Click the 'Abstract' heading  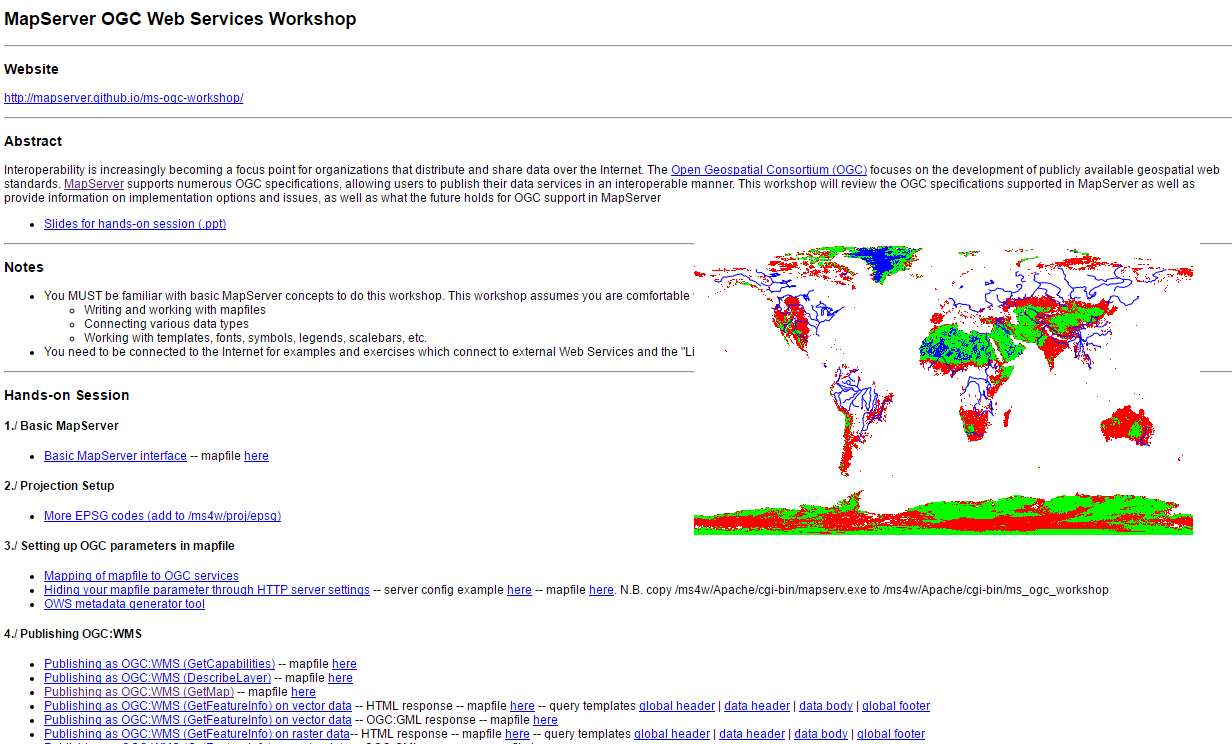33,141
